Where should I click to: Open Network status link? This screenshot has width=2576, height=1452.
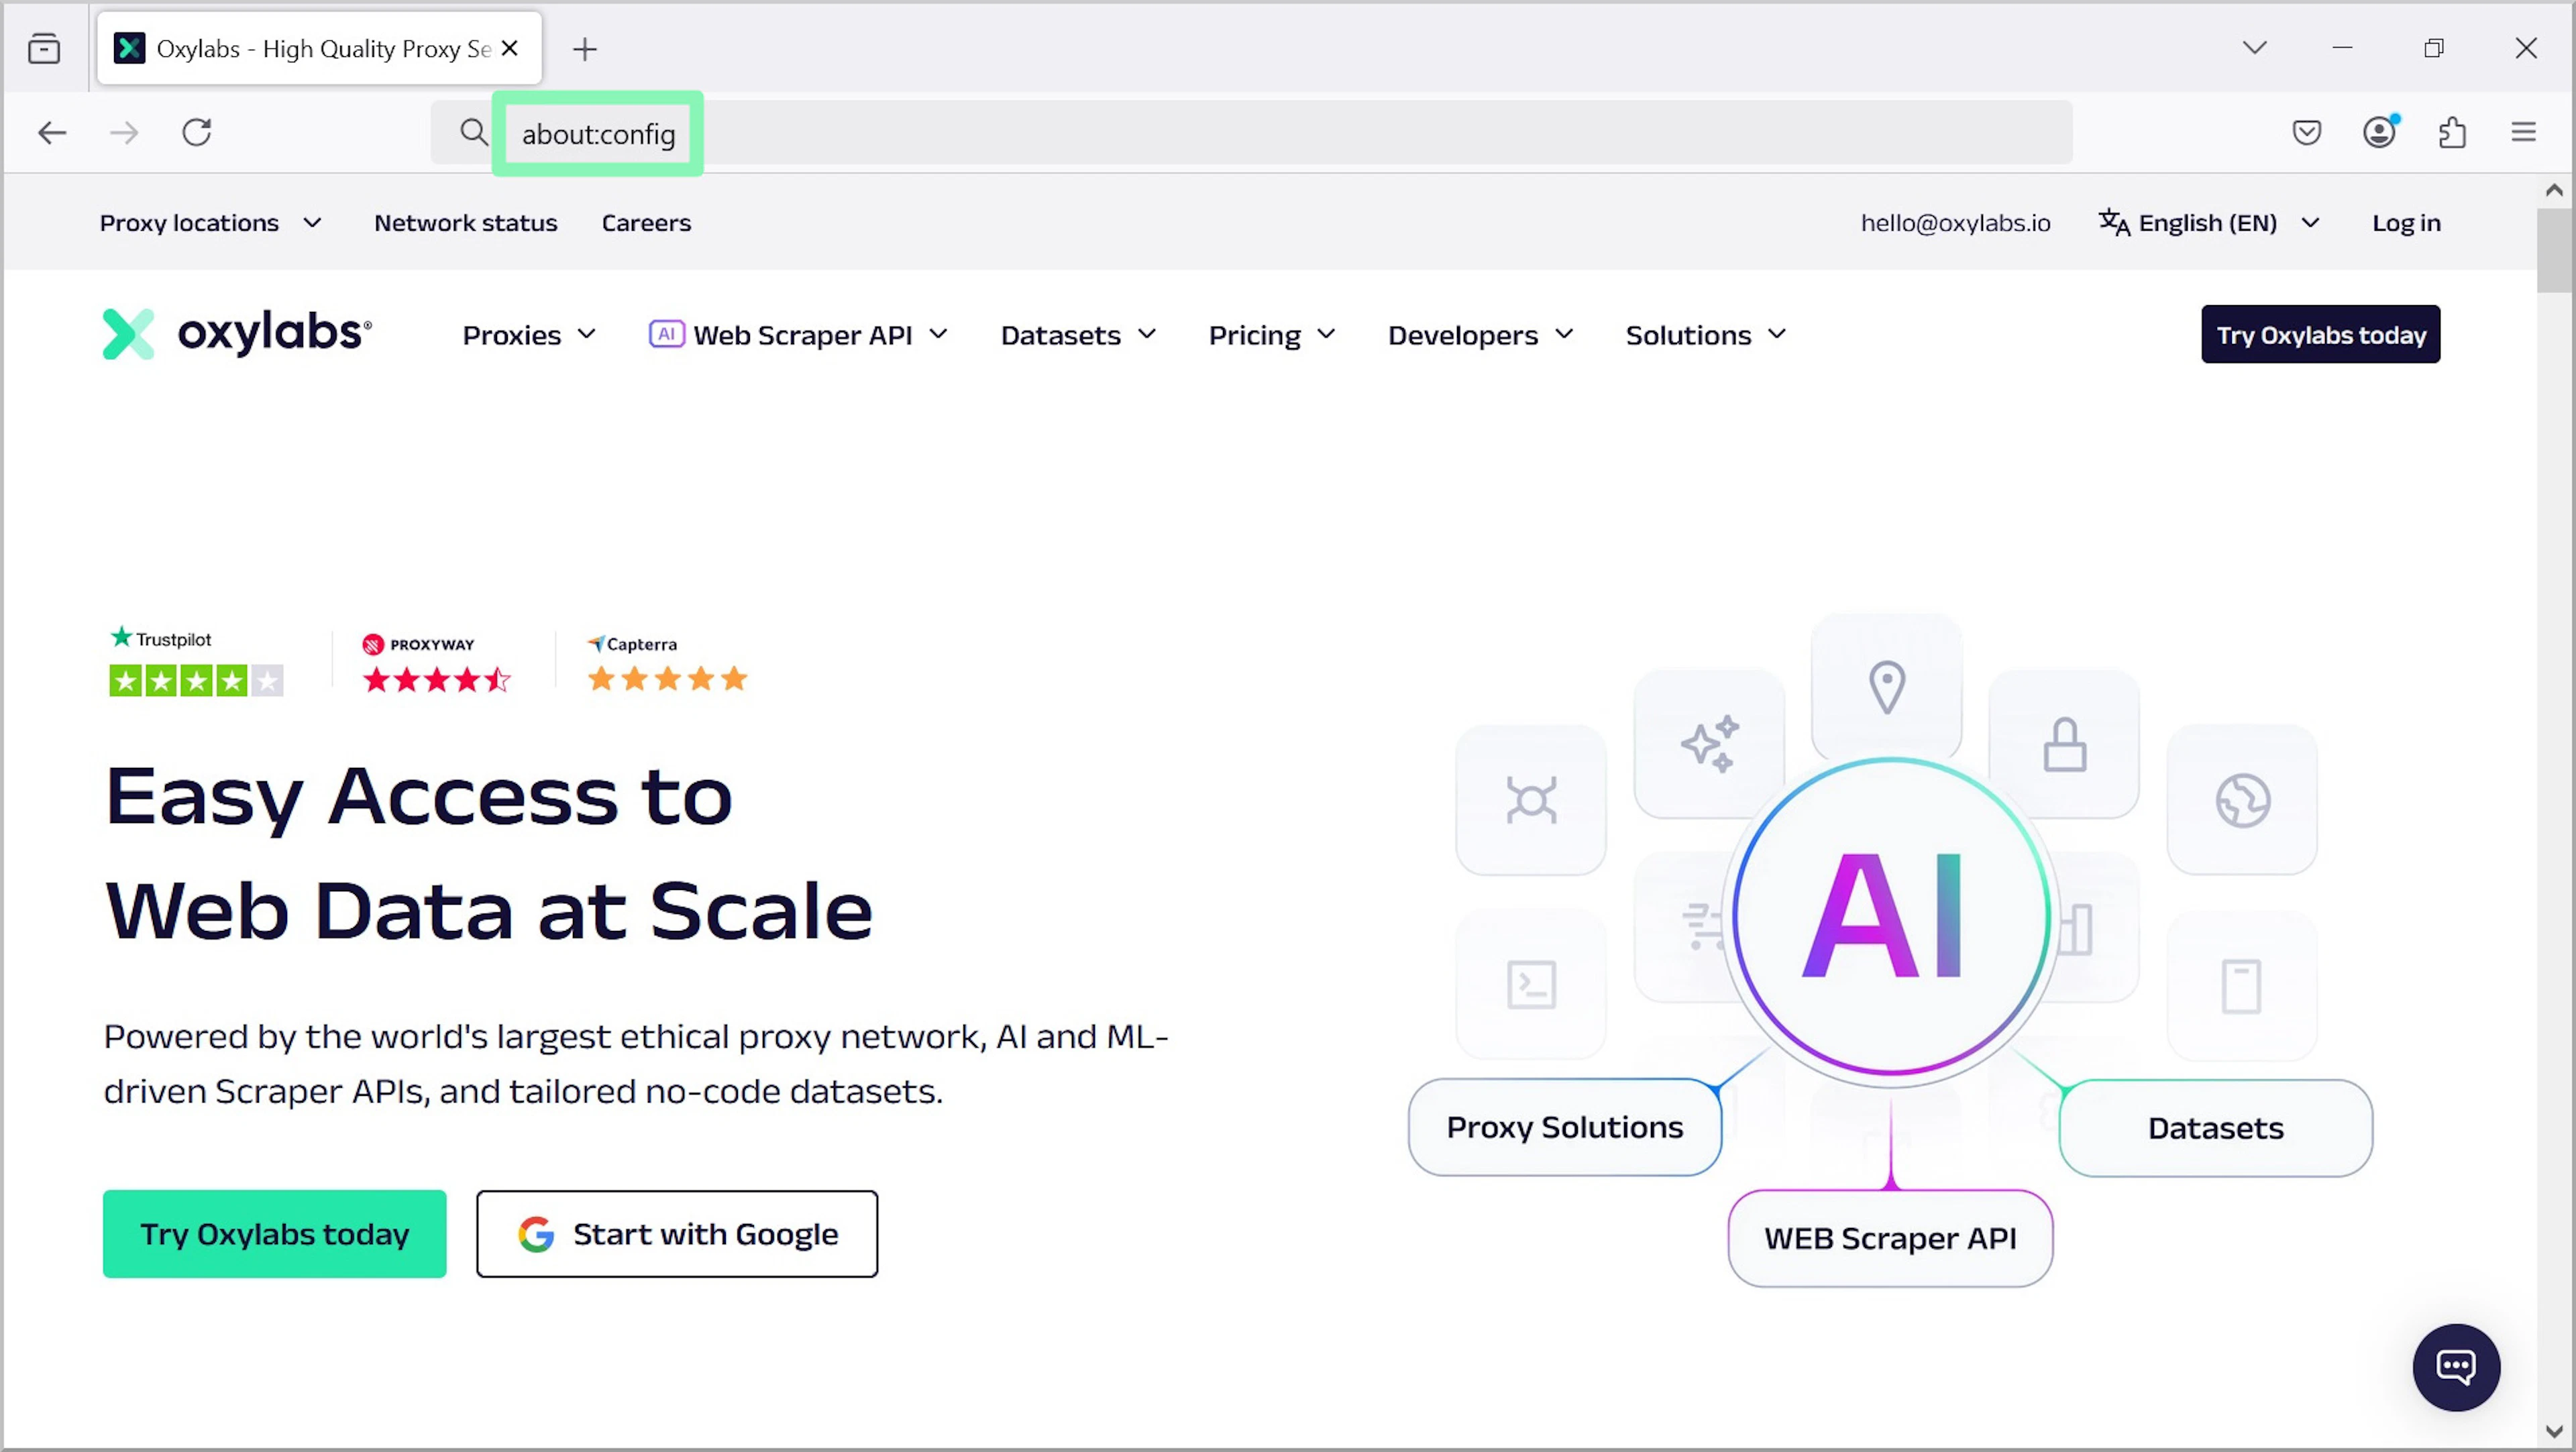click(x=466, y=222)
